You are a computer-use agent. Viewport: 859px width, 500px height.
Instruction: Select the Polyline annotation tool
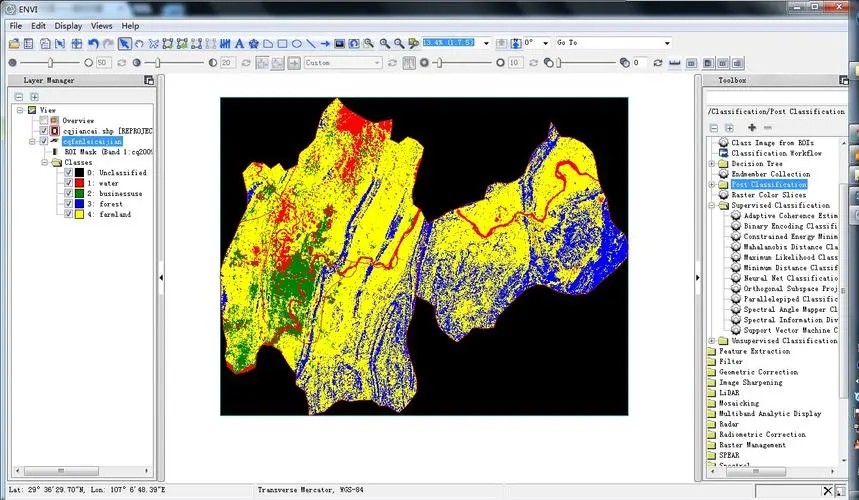(311, 43)
